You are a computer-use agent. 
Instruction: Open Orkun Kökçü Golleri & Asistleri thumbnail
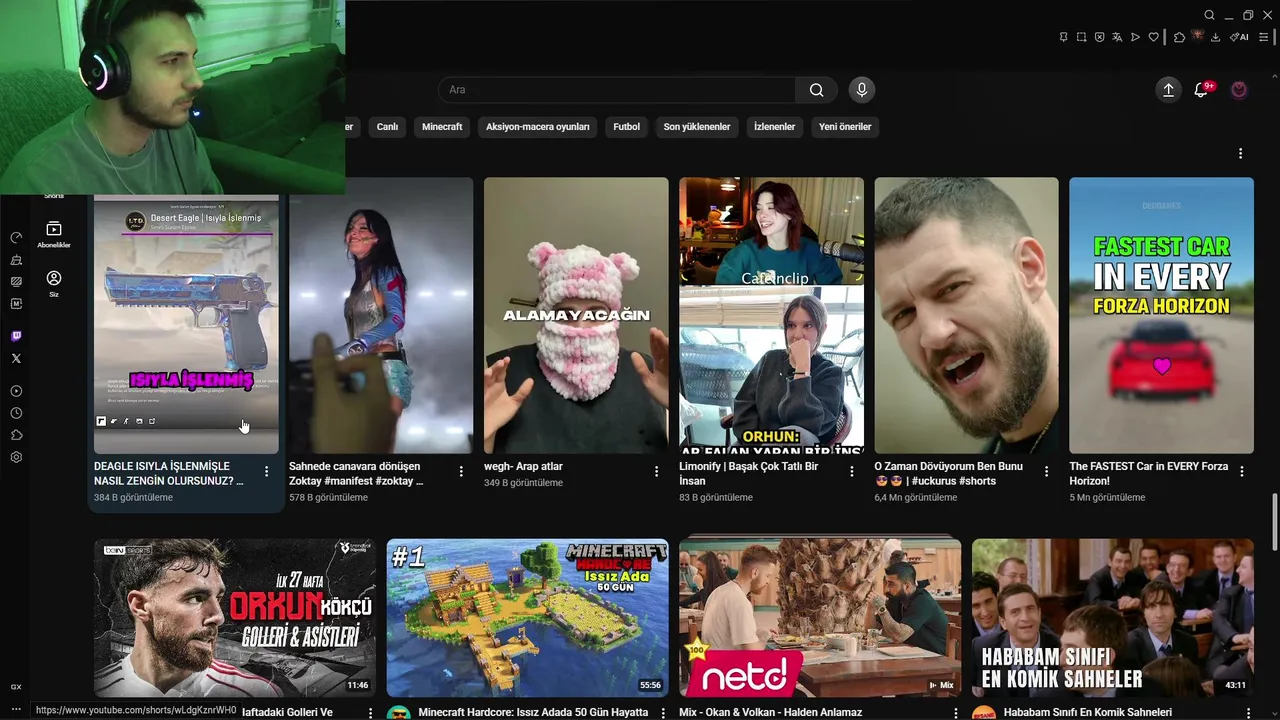235,618
